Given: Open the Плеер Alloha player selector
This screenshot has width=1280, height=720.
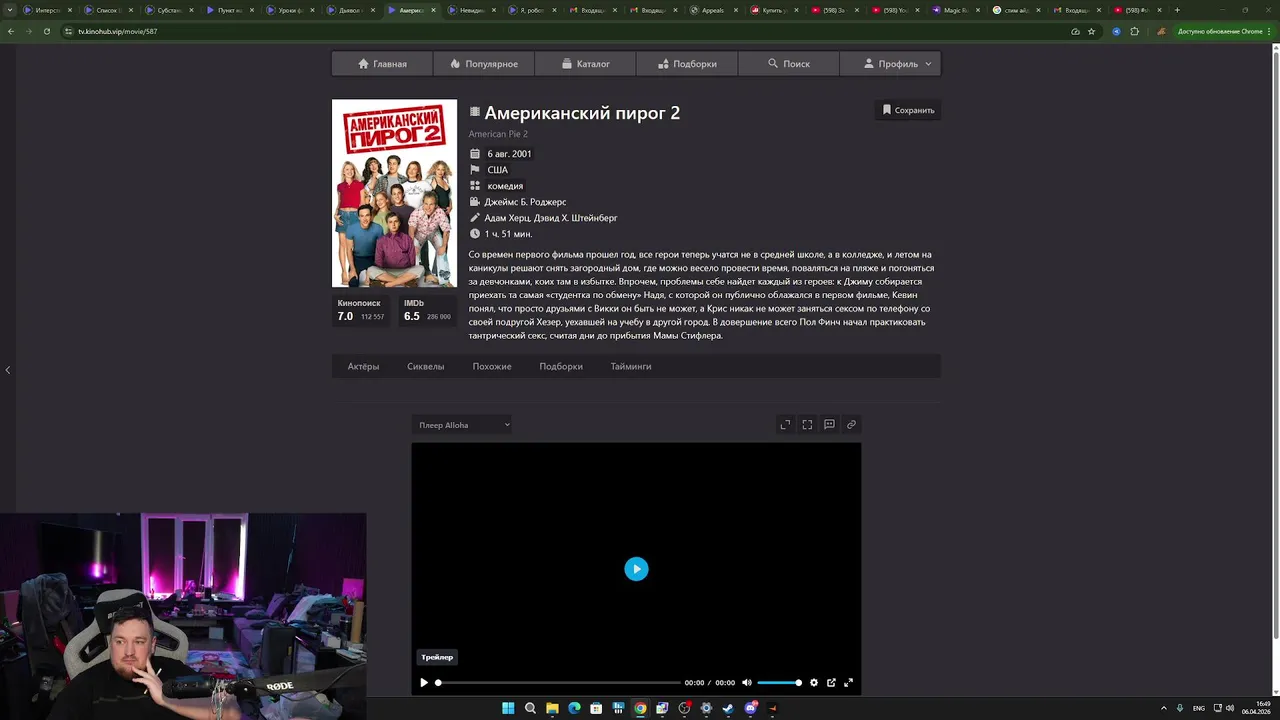Looking at the screenshot, I should tap(463, 425).
